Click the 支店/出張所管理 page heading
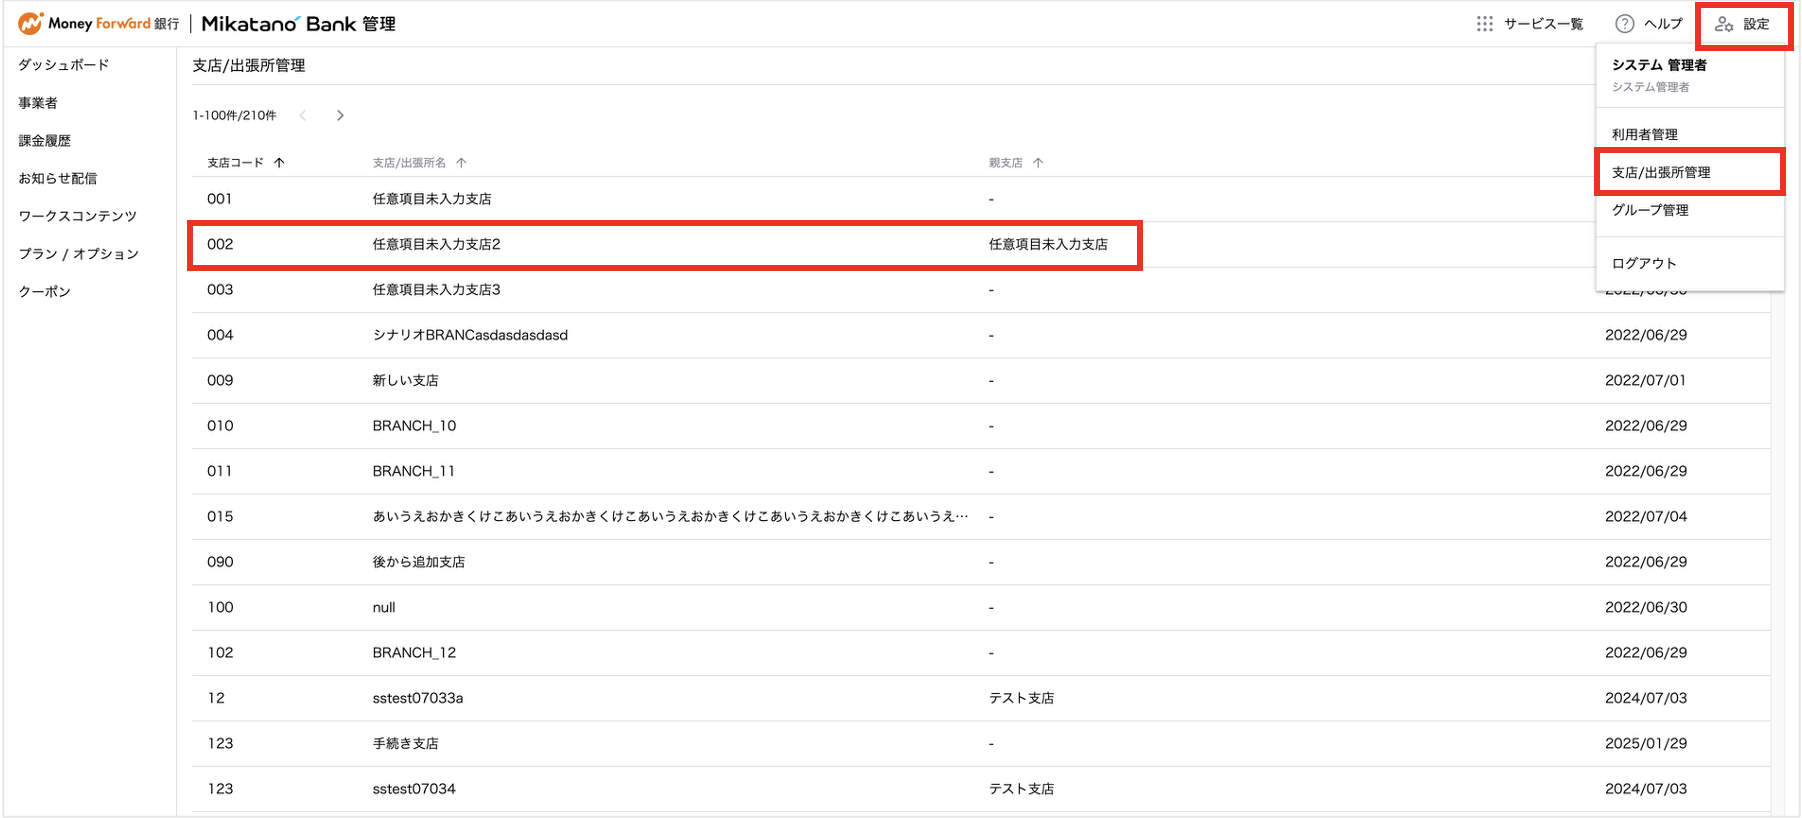 (x=249, y=66)
